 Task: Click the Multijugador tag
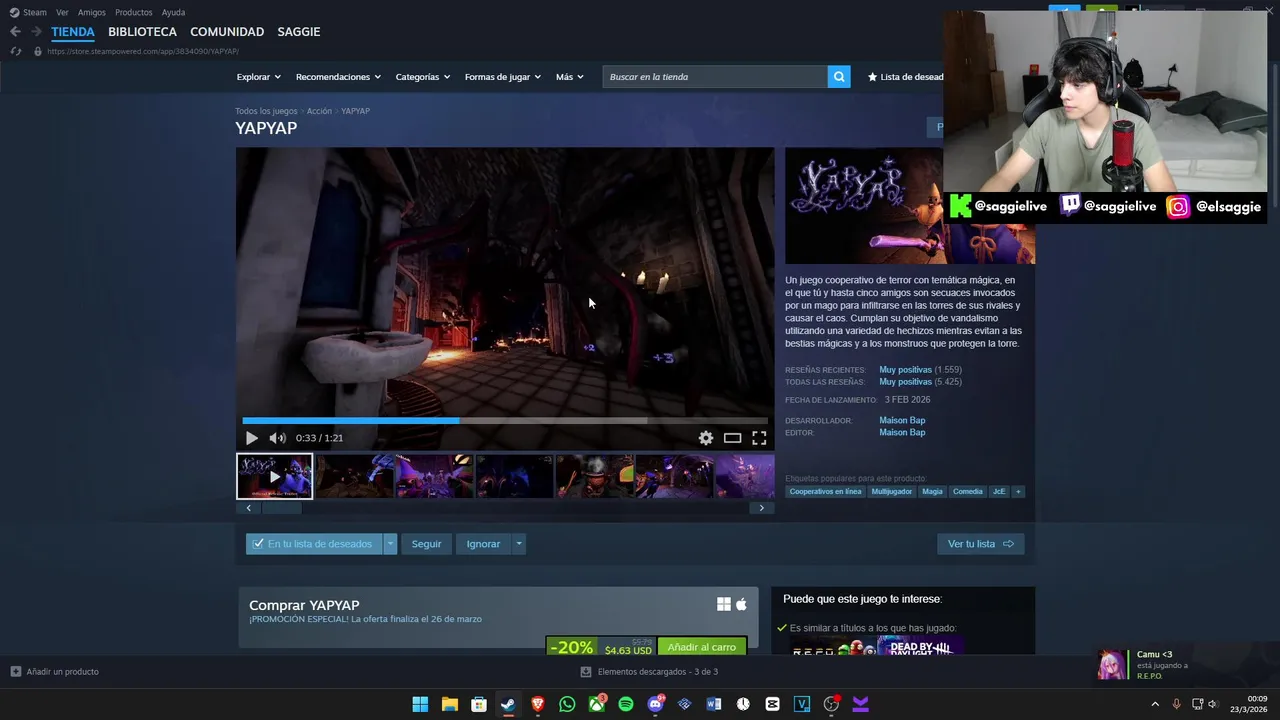tap(891, 492)
